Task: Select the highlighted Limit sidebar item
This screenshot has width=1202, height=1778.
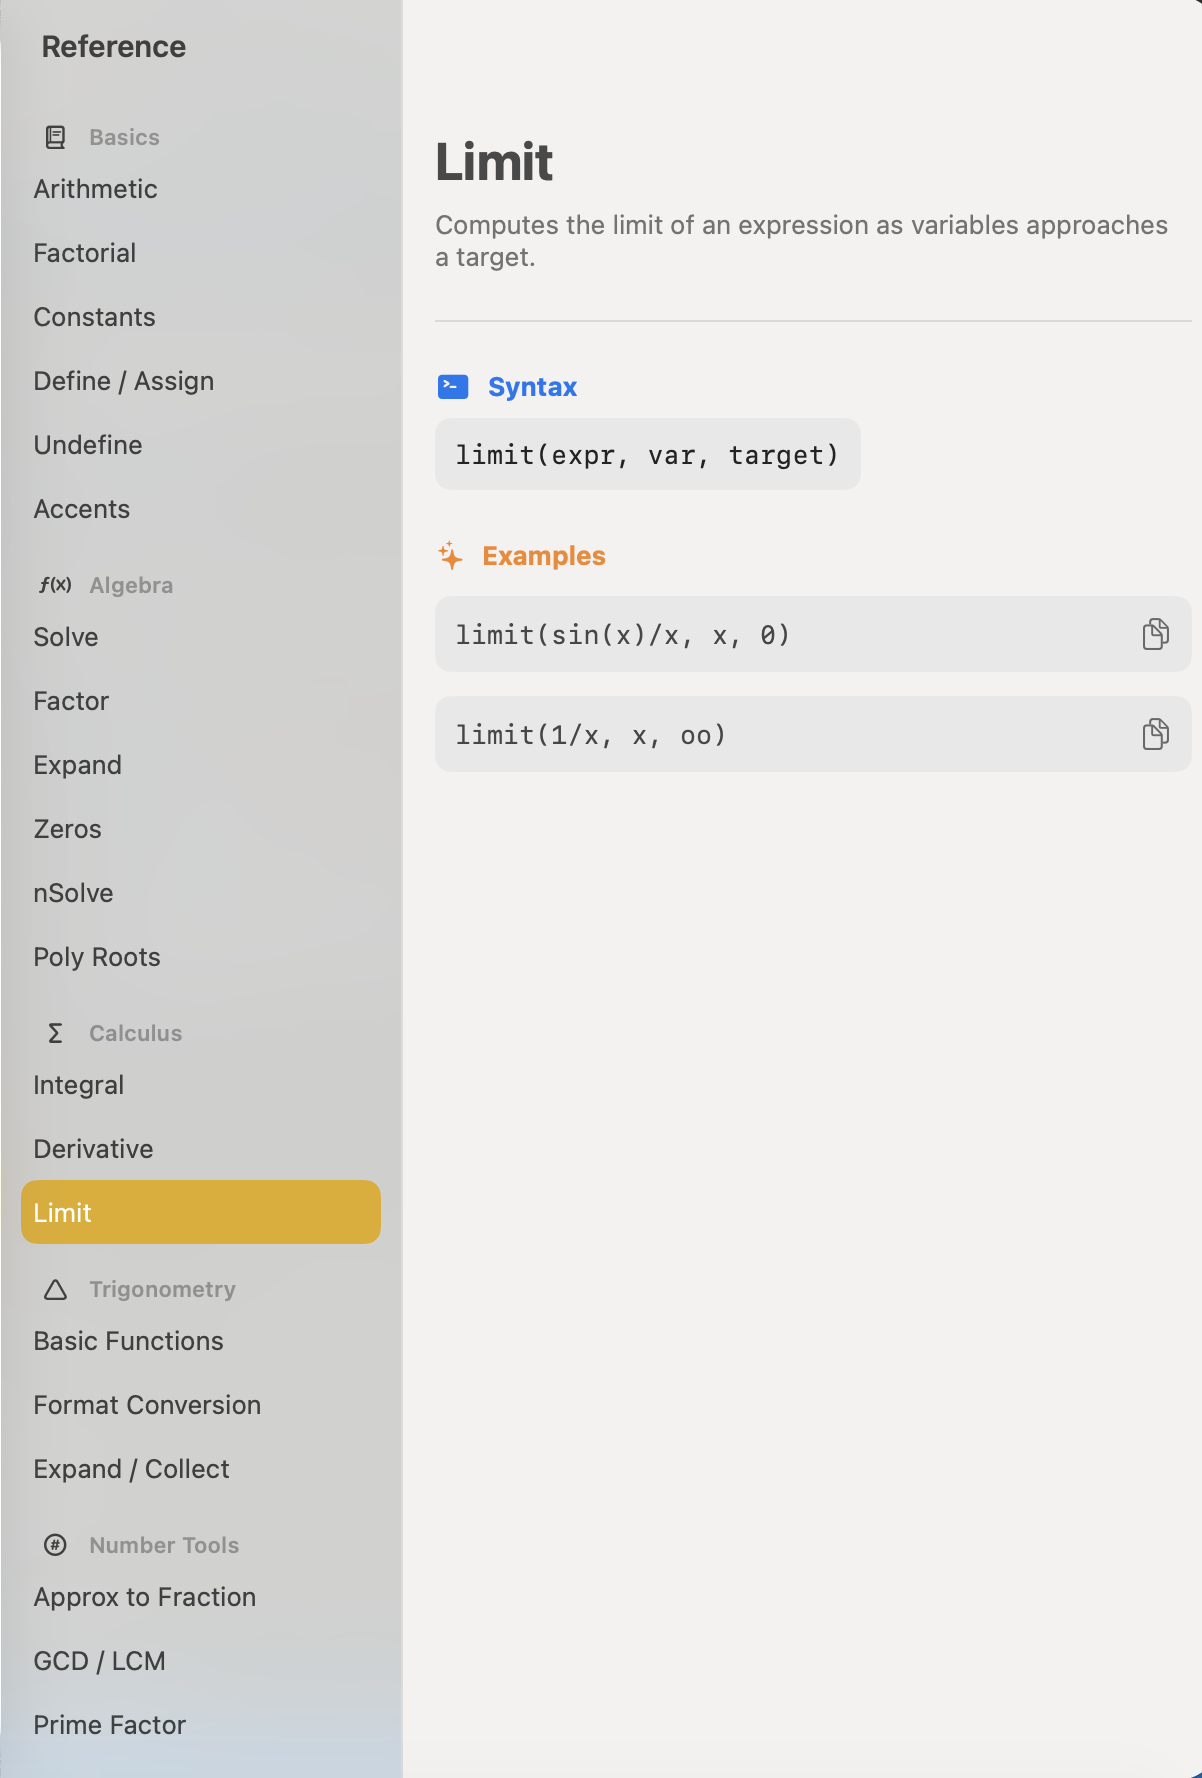Action: tap(200, 1212)
